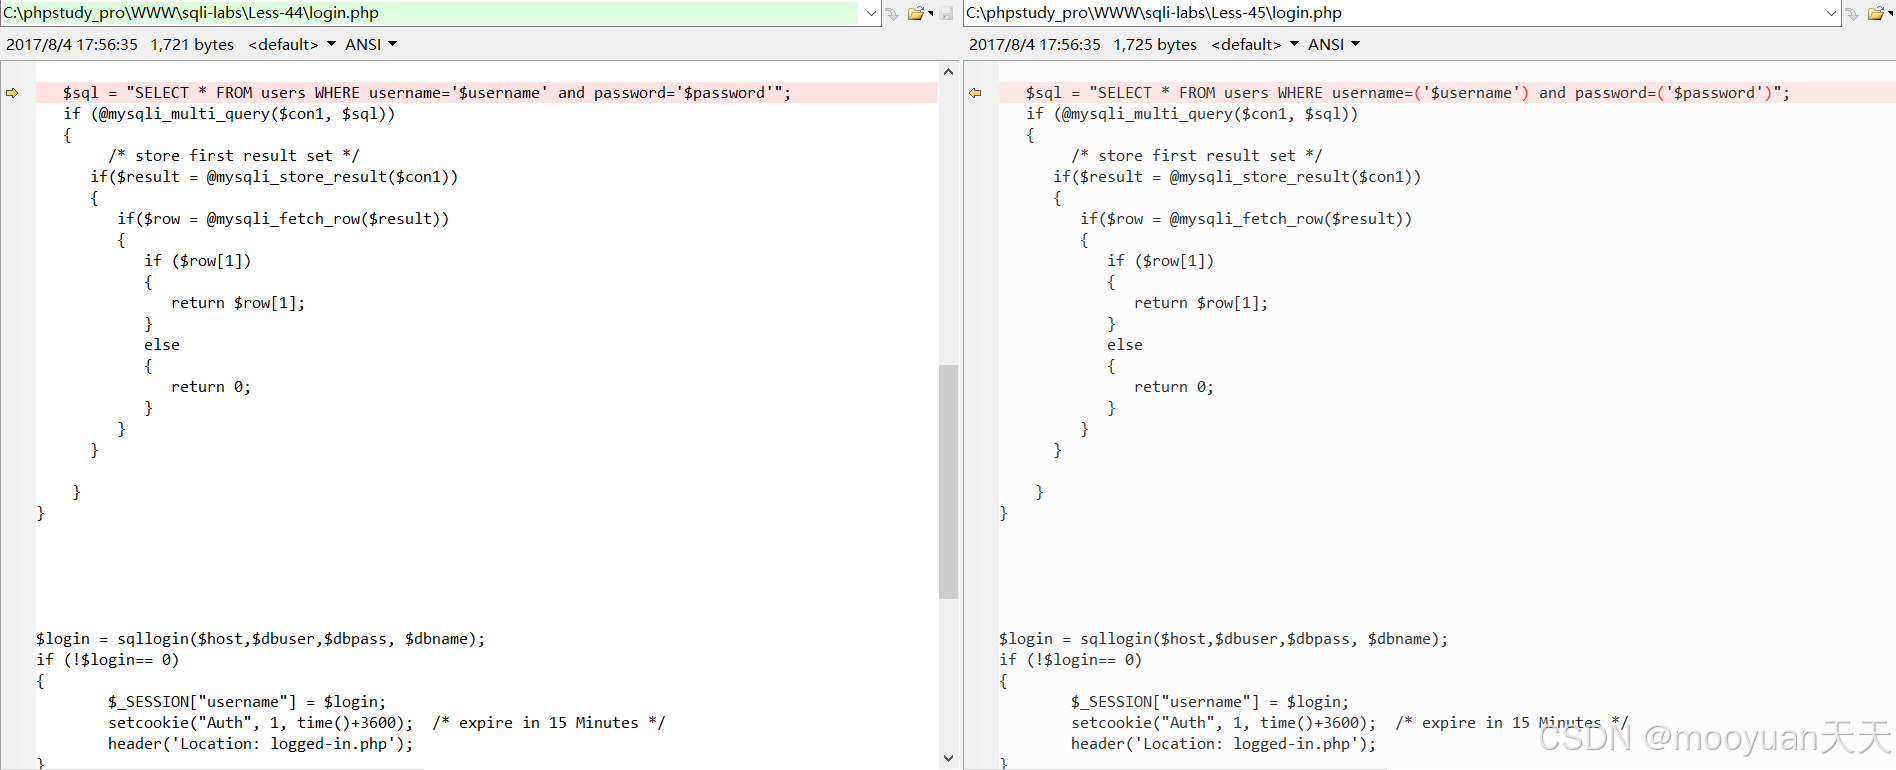The image size is (1896, 770).
Task: Click the mysqli_fetch_row line in right pane
Action: [x=1246, y=219]
